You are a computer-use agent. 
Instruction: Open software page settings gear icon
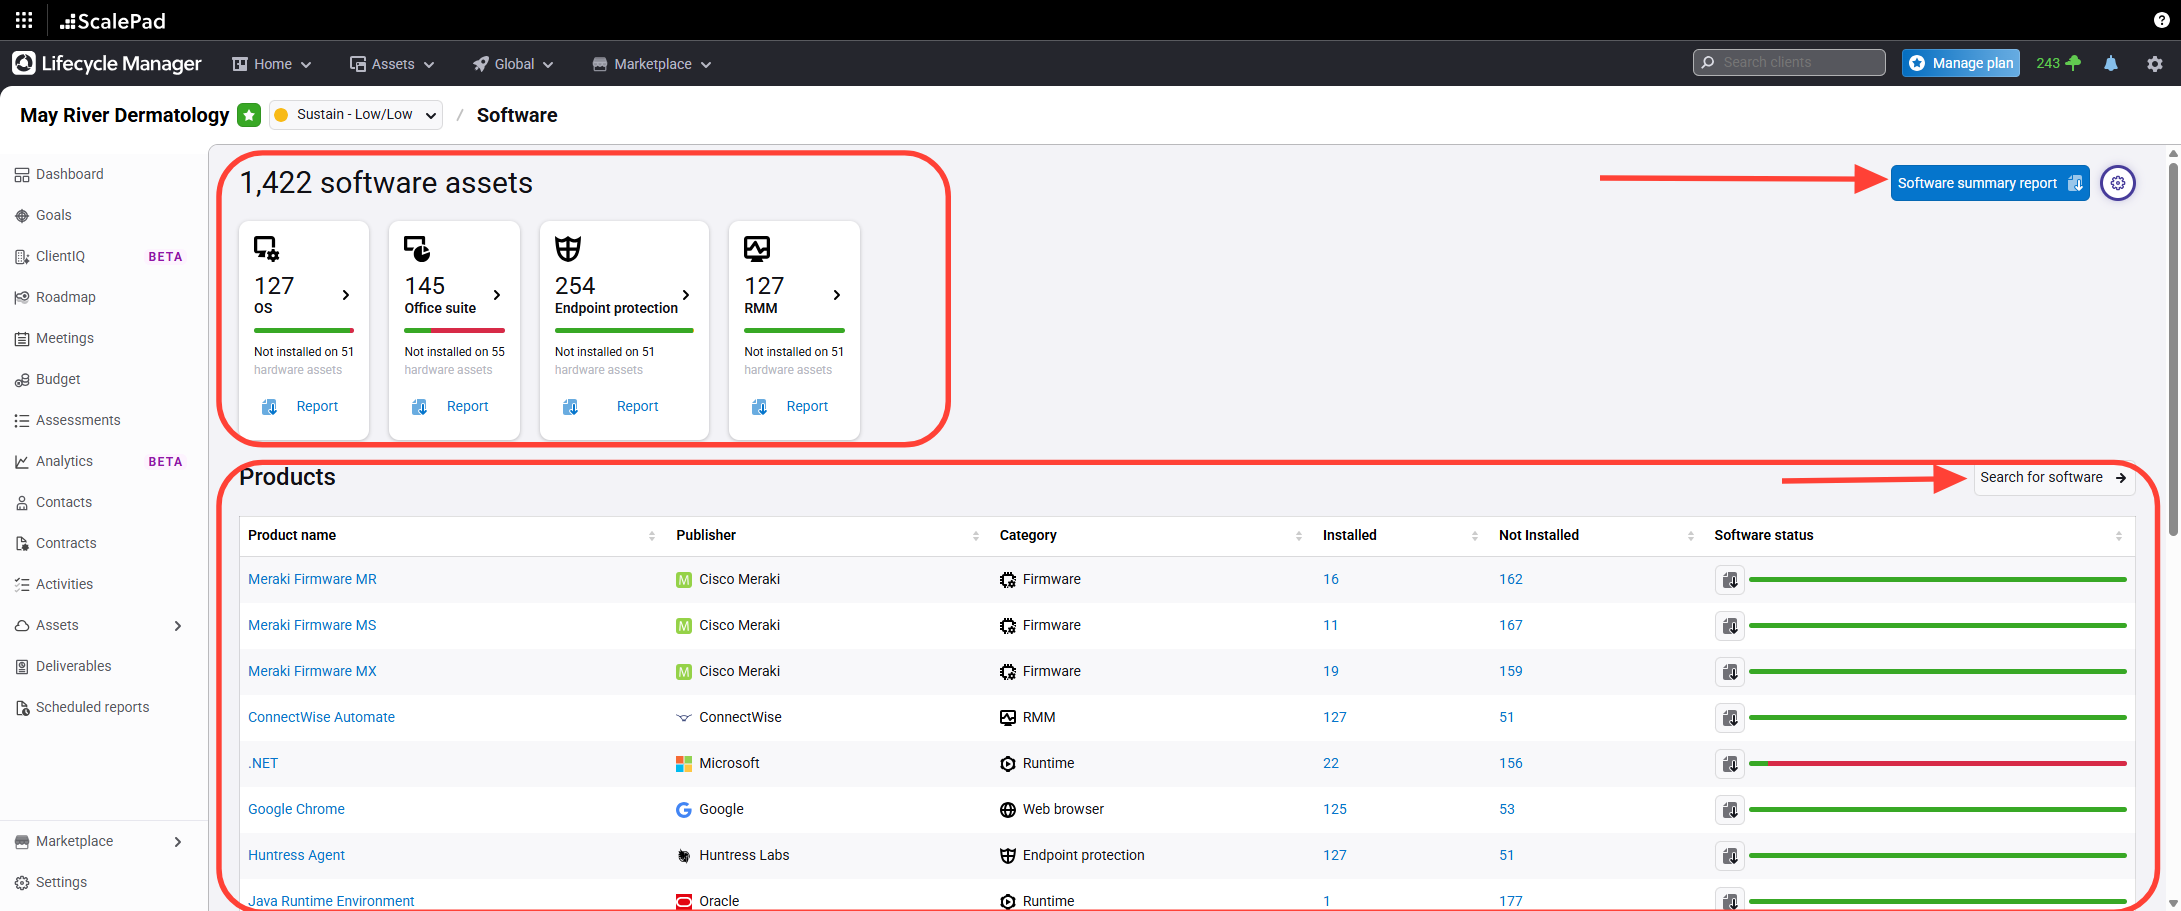tap(2117, 183)
